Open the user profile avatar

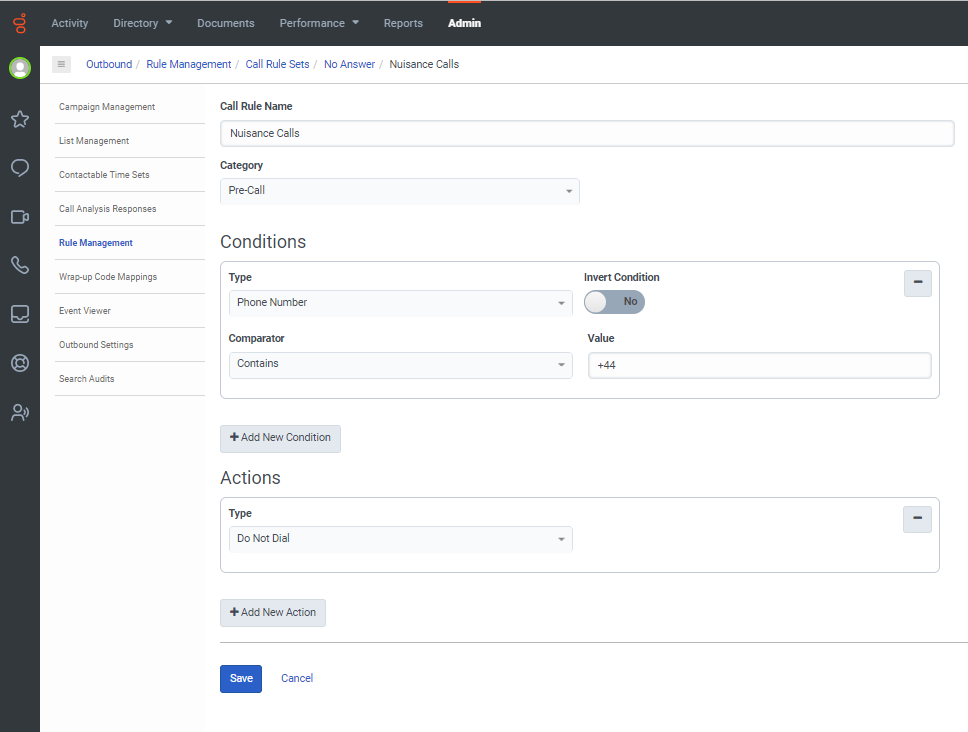pos(20,68)
